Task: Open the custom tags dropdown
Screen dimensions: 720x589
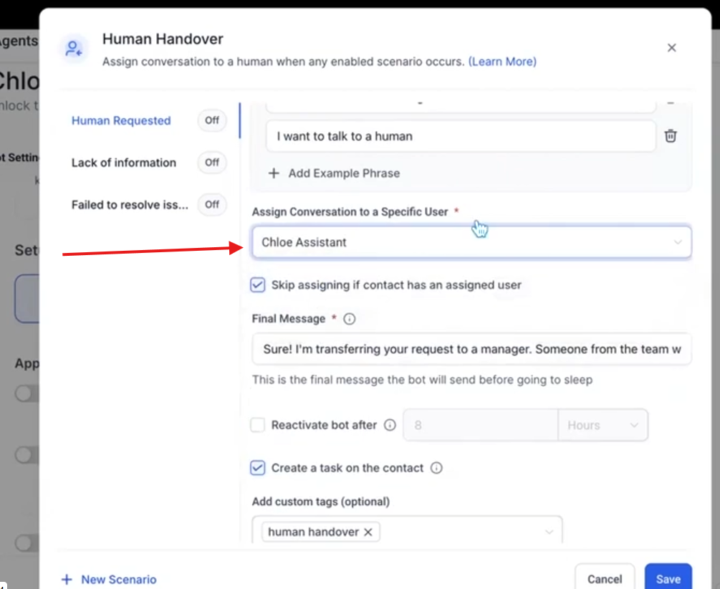Action: [x=548, y=532]
